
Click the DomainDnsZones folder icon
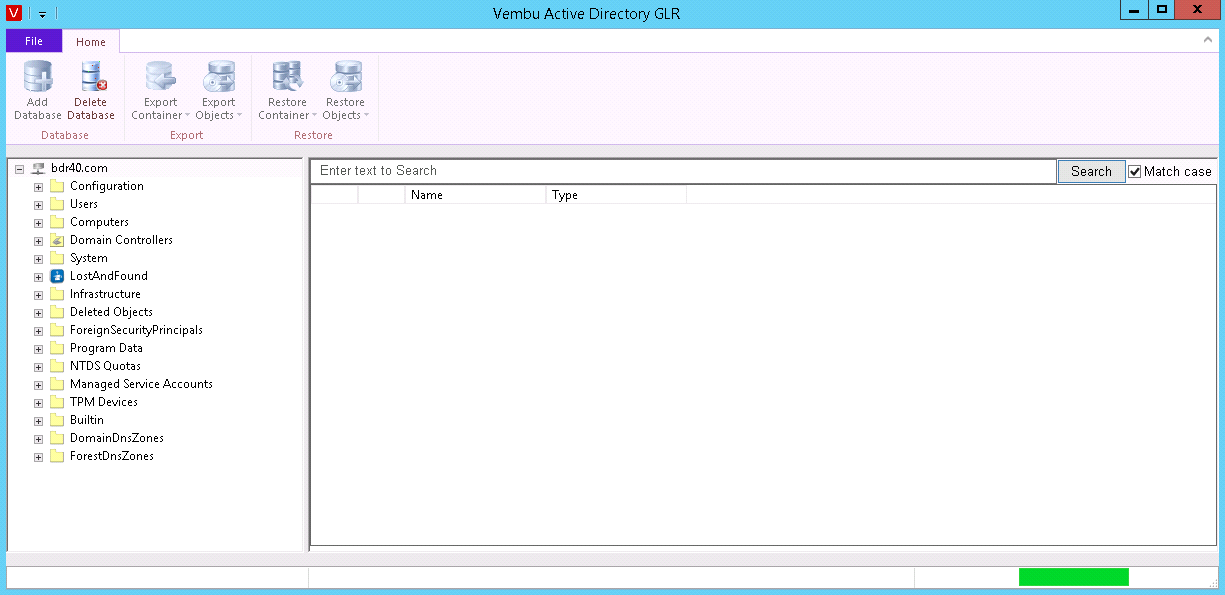click(57, 438)
